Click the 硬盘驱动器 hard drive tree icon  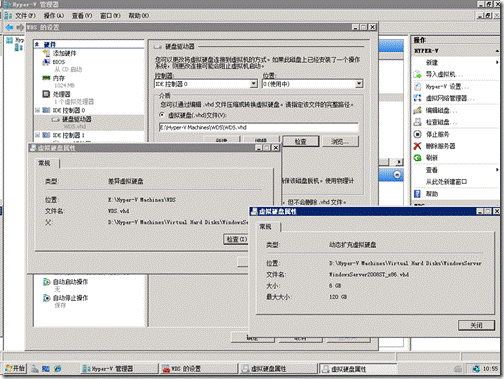(x=56, y=119)
